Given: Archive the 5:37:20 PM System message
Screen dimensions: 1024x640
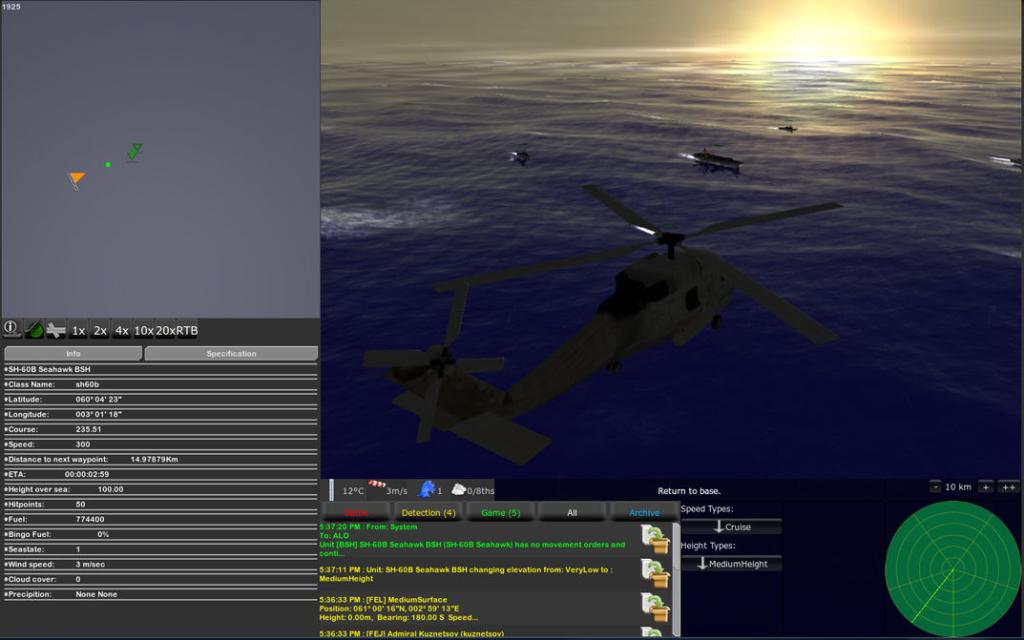Looking at the screenshot, I should click(x=655, y=538).
